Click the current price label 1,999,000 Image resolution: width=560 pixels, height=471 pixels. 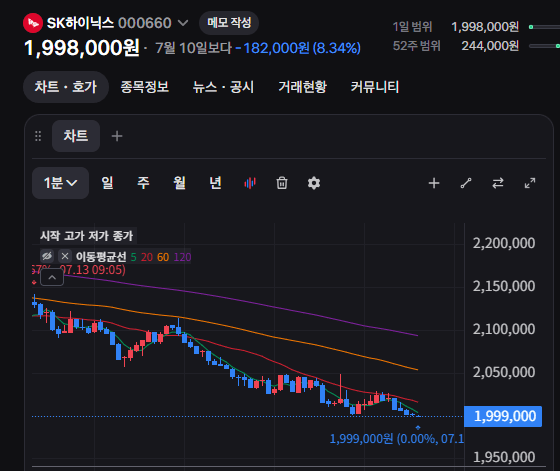[x=503, y=416]
